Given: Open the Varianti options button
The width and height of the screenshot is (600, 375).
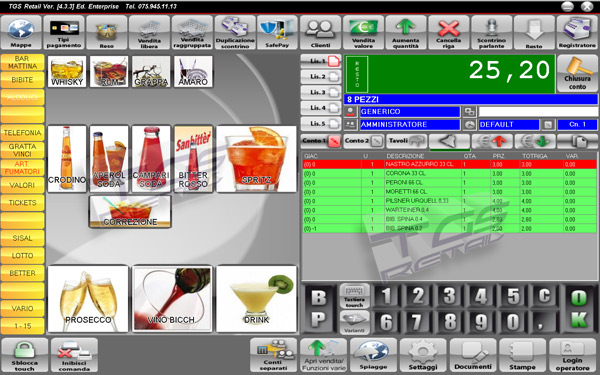Looking at the screenshot, I should (x=354, y=322).
